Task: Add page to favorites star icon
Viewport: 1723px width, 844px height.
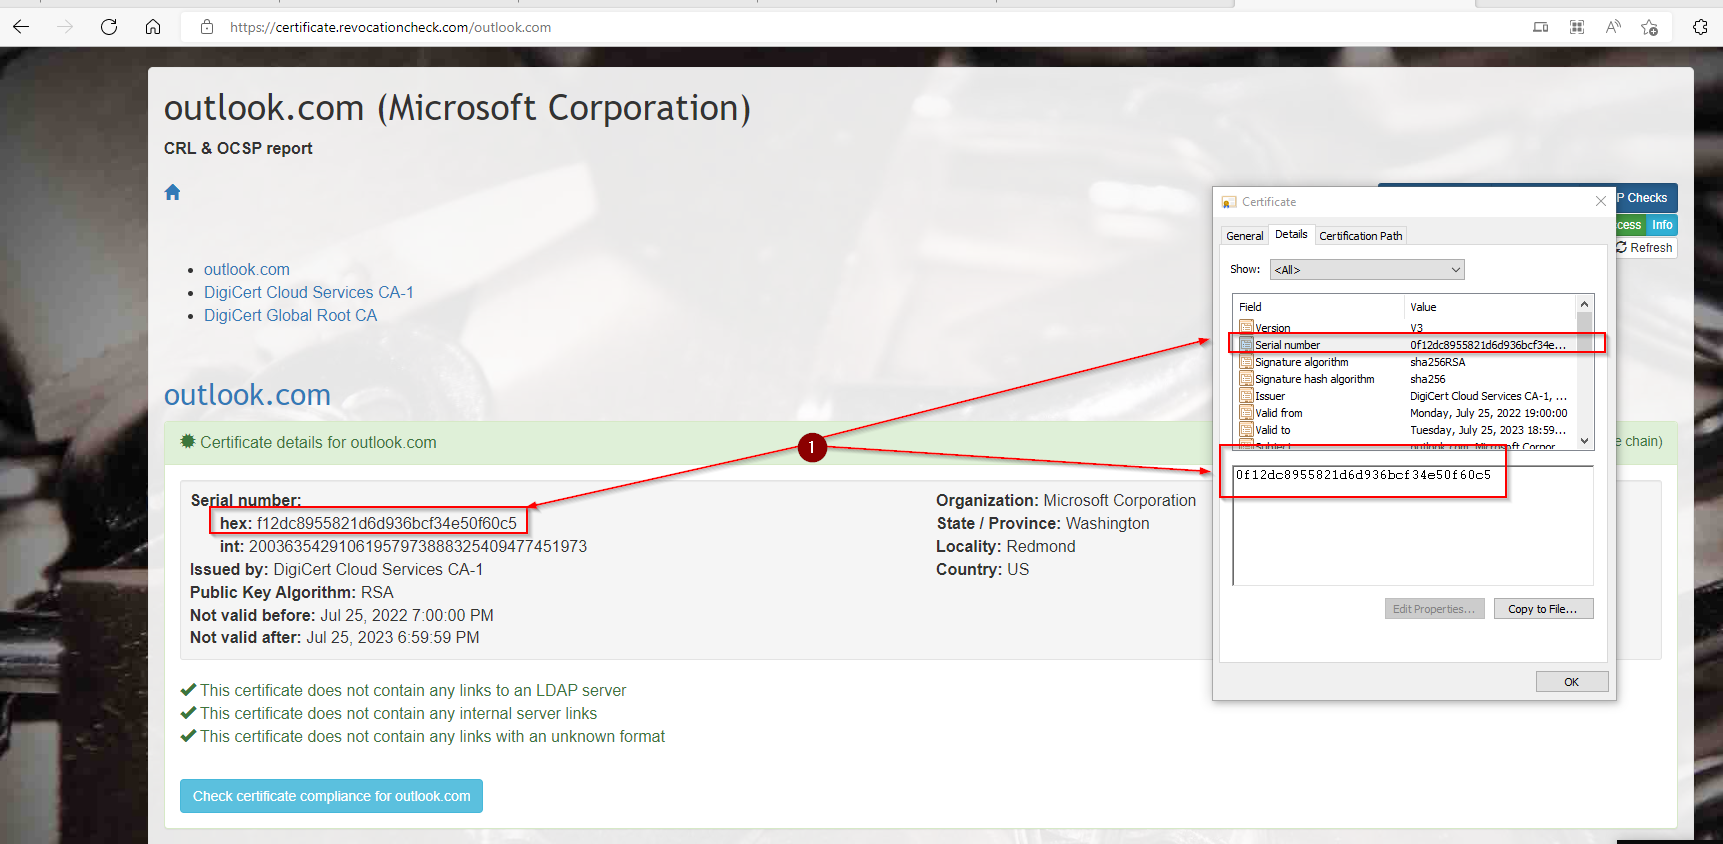Action: pyautogui.click(x=1650, y=27)
